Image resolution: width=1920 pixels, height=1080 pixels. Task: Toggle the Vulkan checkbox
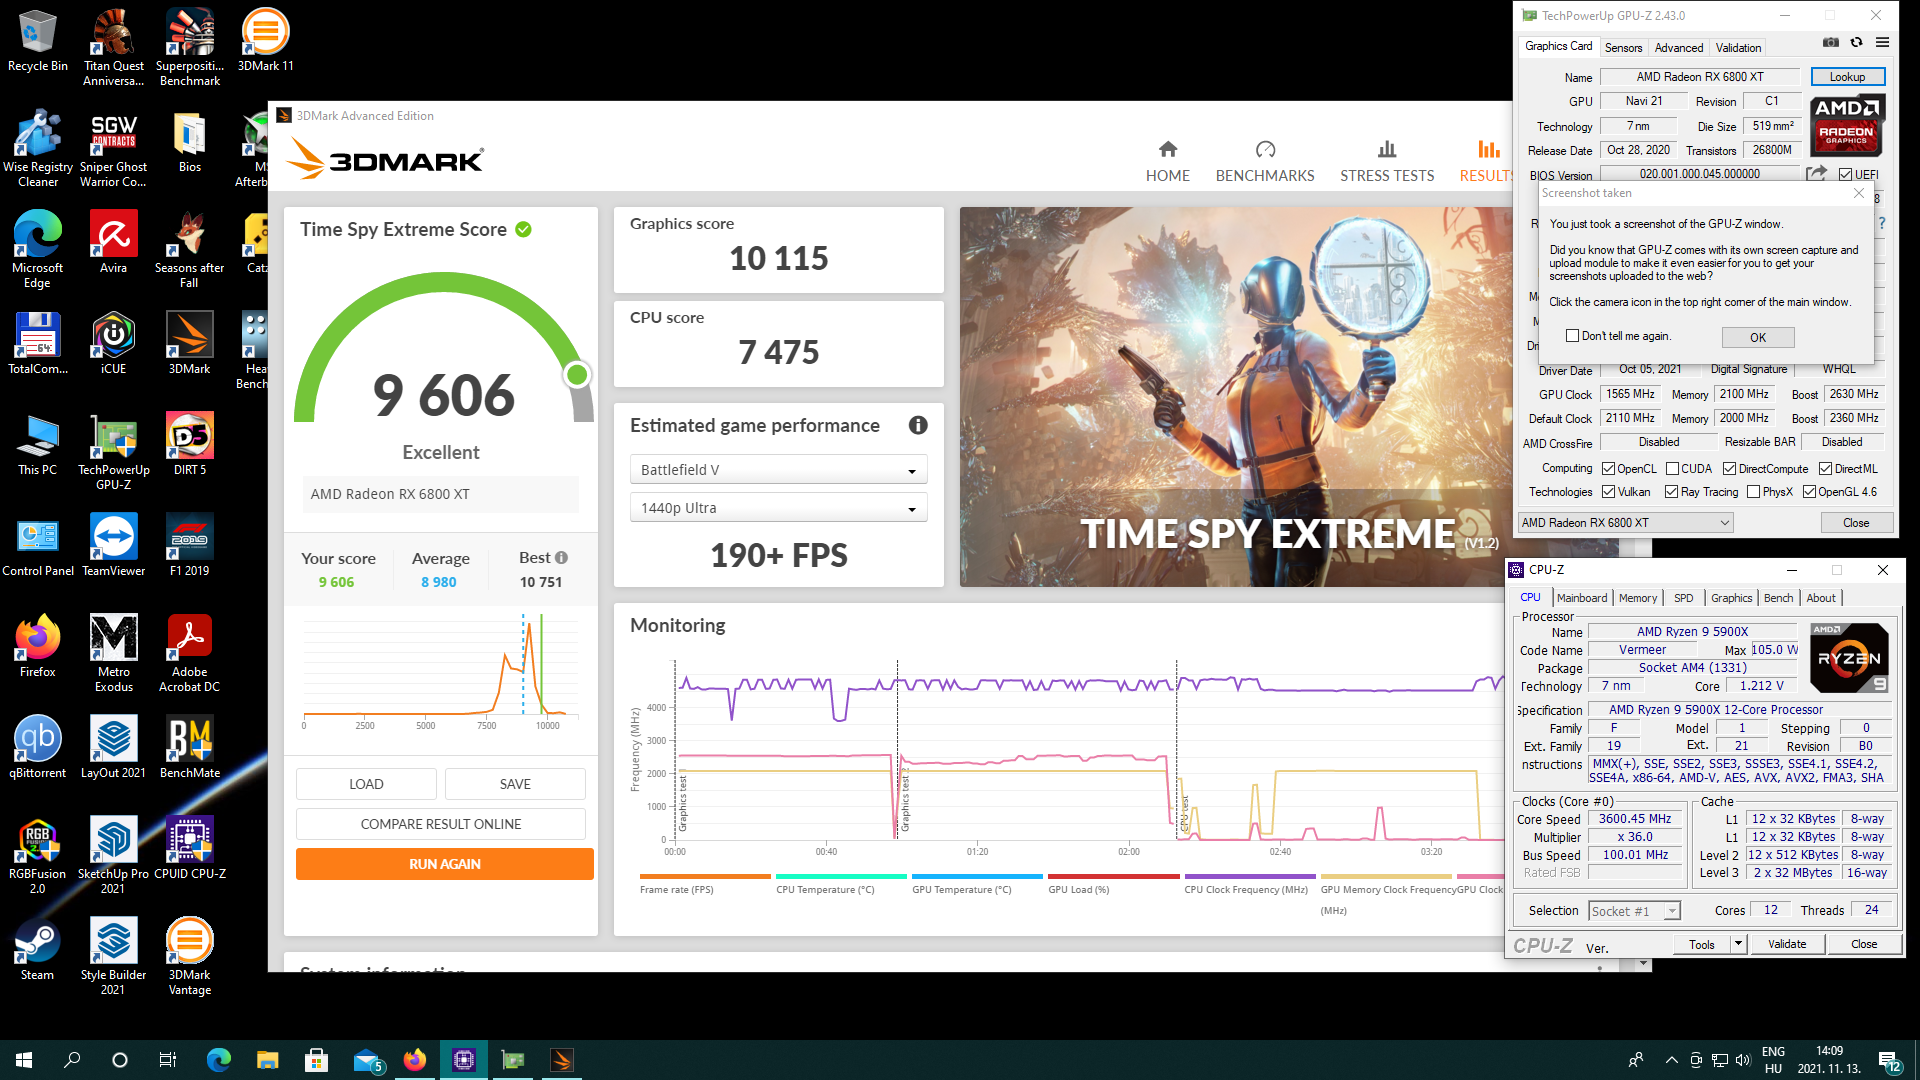pos(1608,491)
